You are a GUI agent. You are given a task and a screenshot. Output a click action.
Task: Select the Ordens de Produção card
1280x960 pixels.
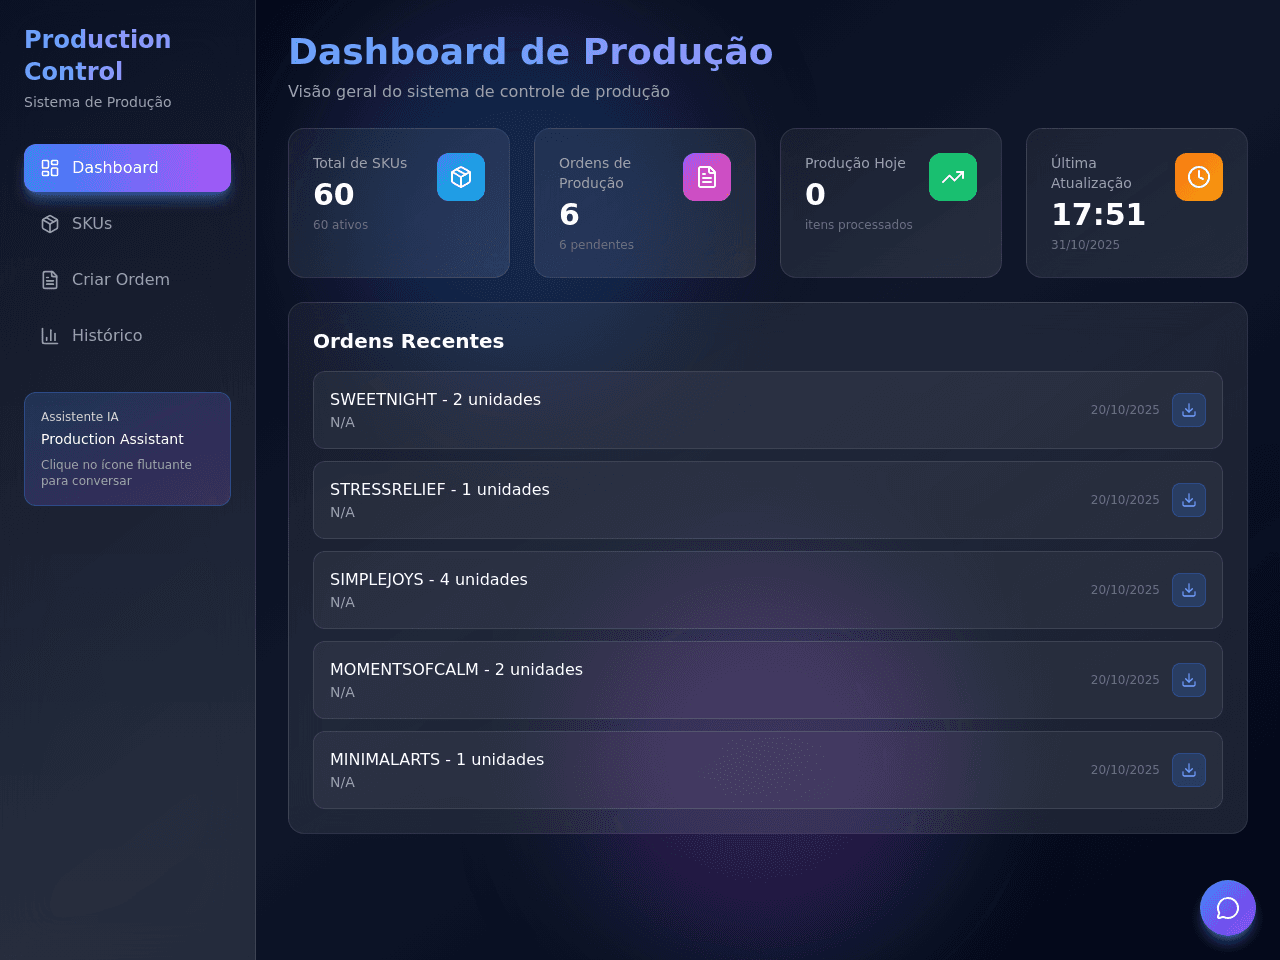[645, 203]
